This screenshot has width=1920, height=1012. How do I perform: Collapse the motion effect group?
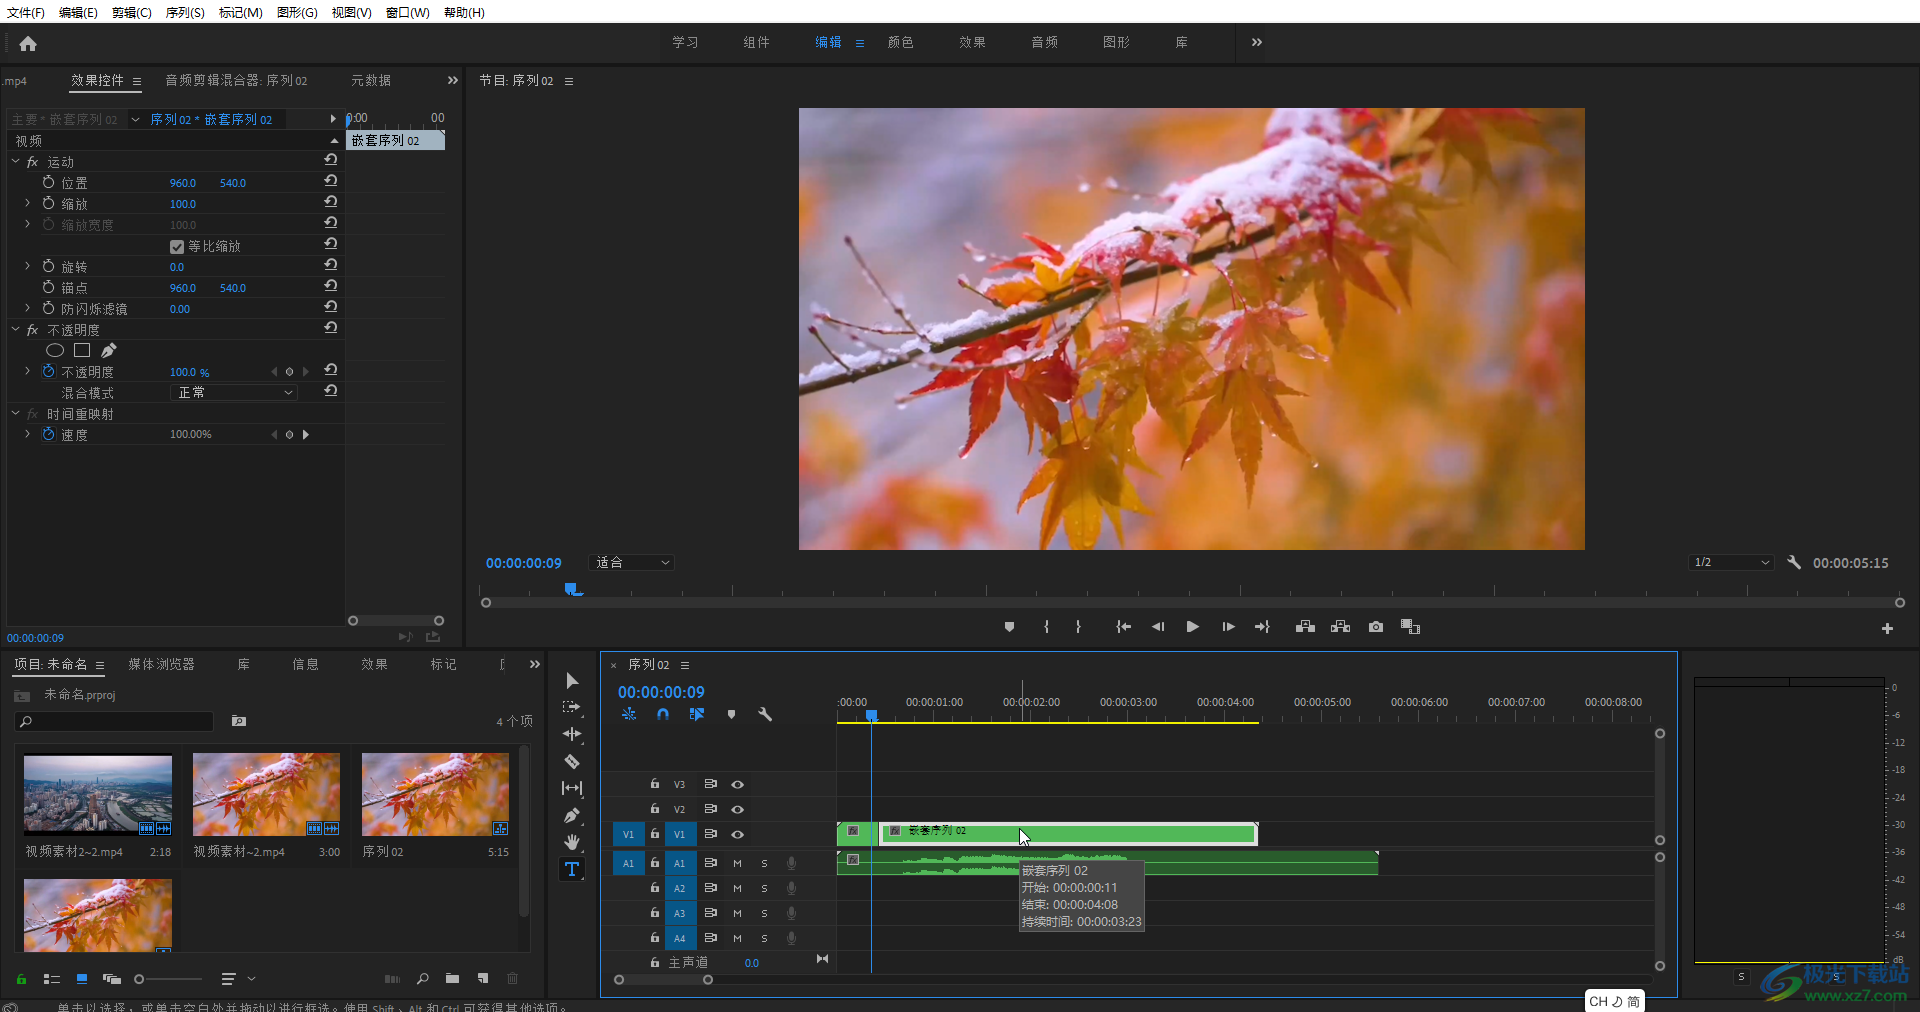coord(15,161)
